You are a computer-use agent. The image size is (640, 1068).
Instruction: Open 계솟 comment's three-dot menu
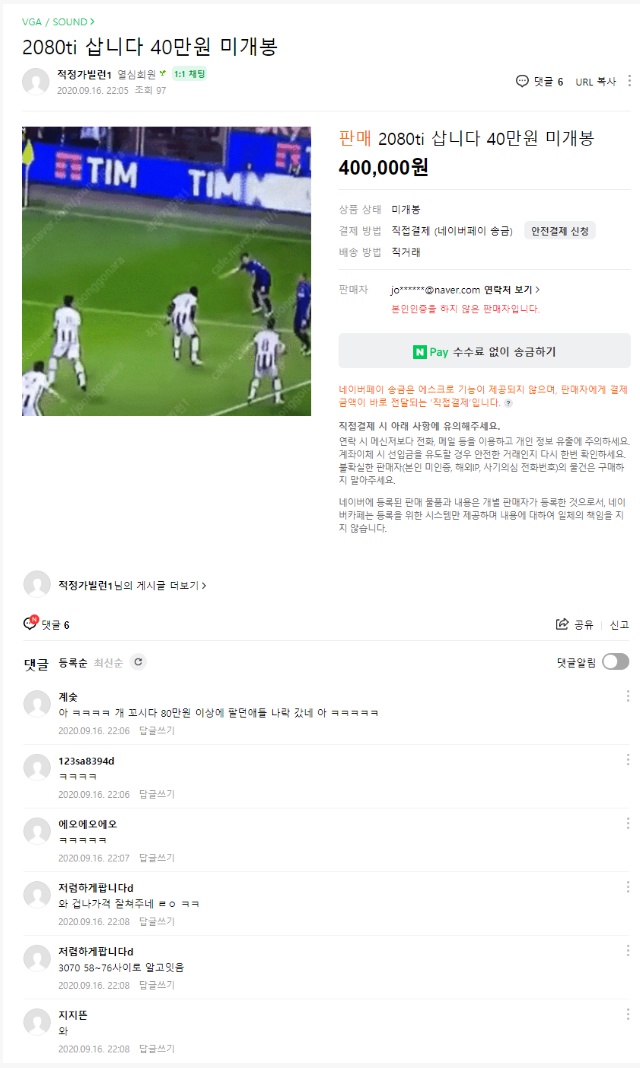click(x=628, y=696)
